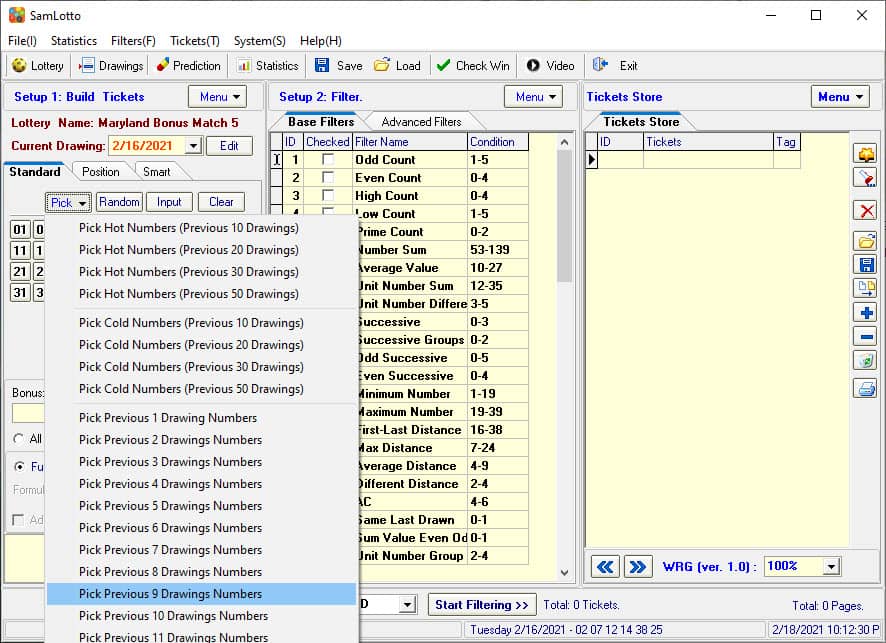
Task: Click the Load folder icon in the main toolbar
Action: click(382, 66)
